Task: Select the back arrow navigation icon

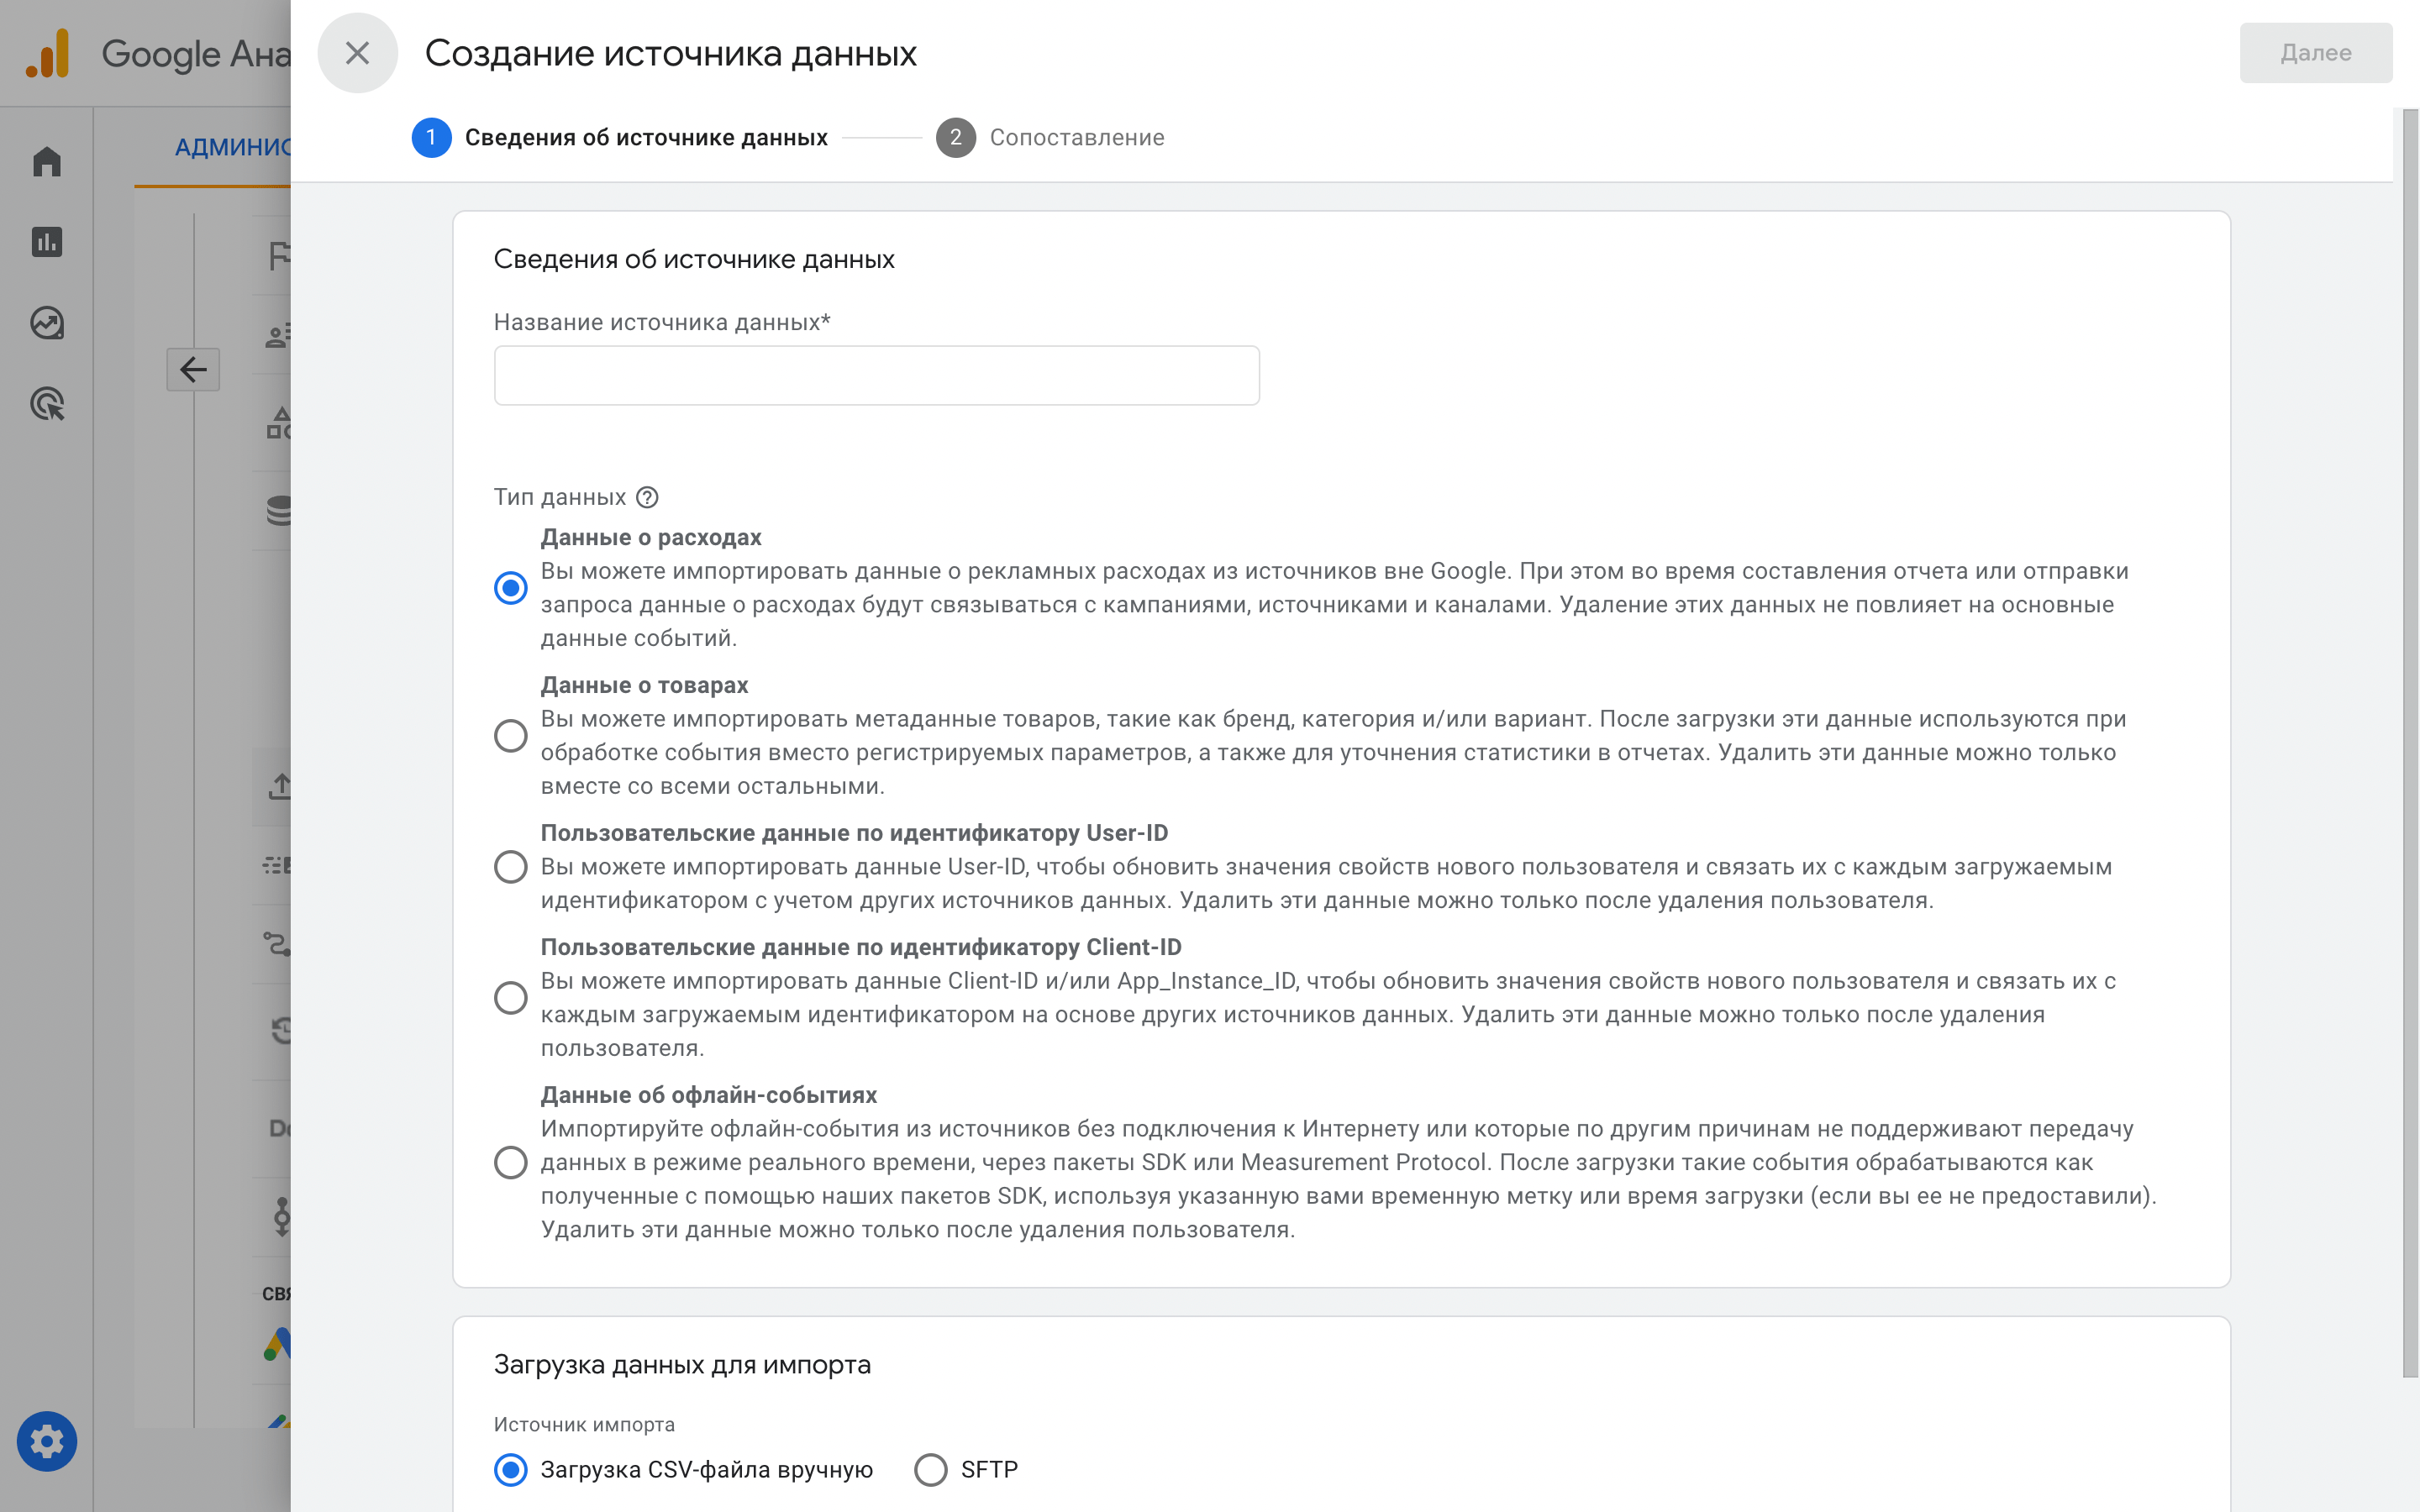Action: tap(193, 368)
